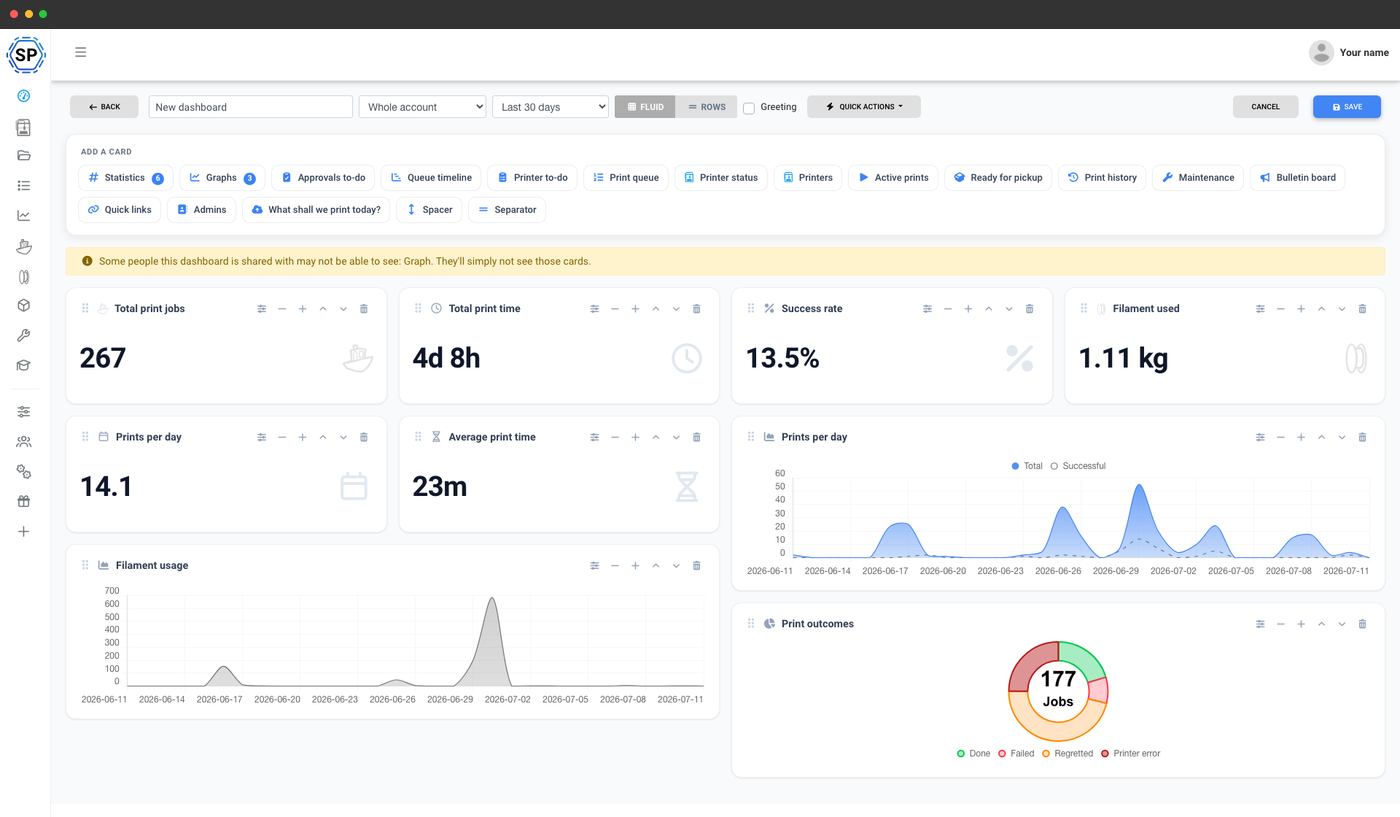The width and height of the screenshot is (1400, 817).
Task: Open the cube icon in sidebar
Action: pos(24,306)
